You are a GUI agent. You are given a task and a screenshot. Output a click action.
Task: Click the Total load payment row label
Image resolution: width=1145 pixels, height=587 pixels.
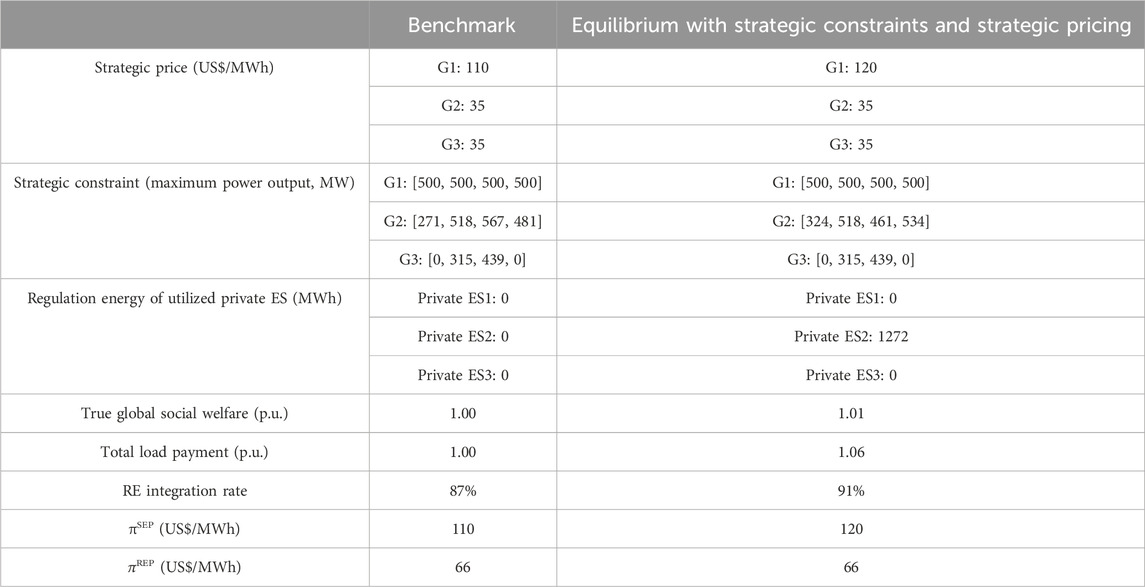click(x=184, y=452)
